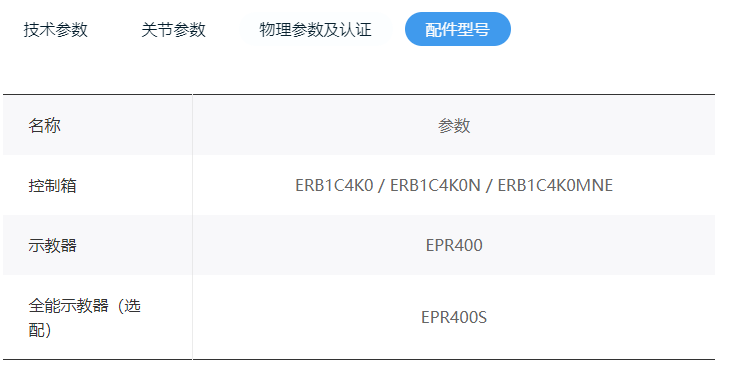
Task: Select the 示教器 row label
Action: click(x=52, y=245)
